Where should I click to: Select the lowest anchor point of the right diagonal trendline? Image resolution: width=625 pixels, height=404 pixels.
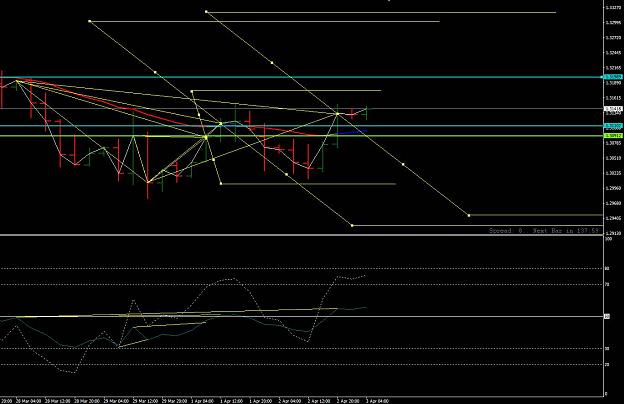(x=469, y=215)
